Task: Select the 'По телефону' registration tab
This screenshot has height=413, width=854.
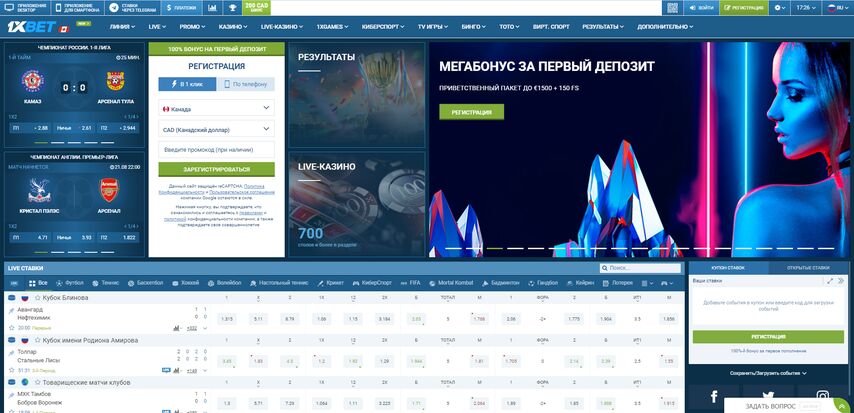Action: click(x=246, y=84)
